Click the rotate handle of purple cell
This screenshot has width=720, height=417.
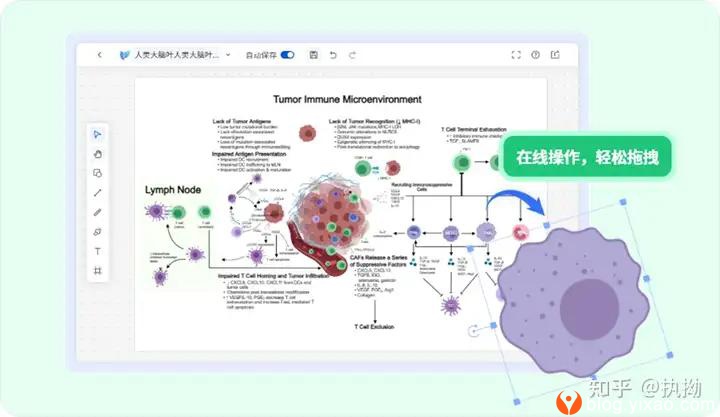pos(473,331)
